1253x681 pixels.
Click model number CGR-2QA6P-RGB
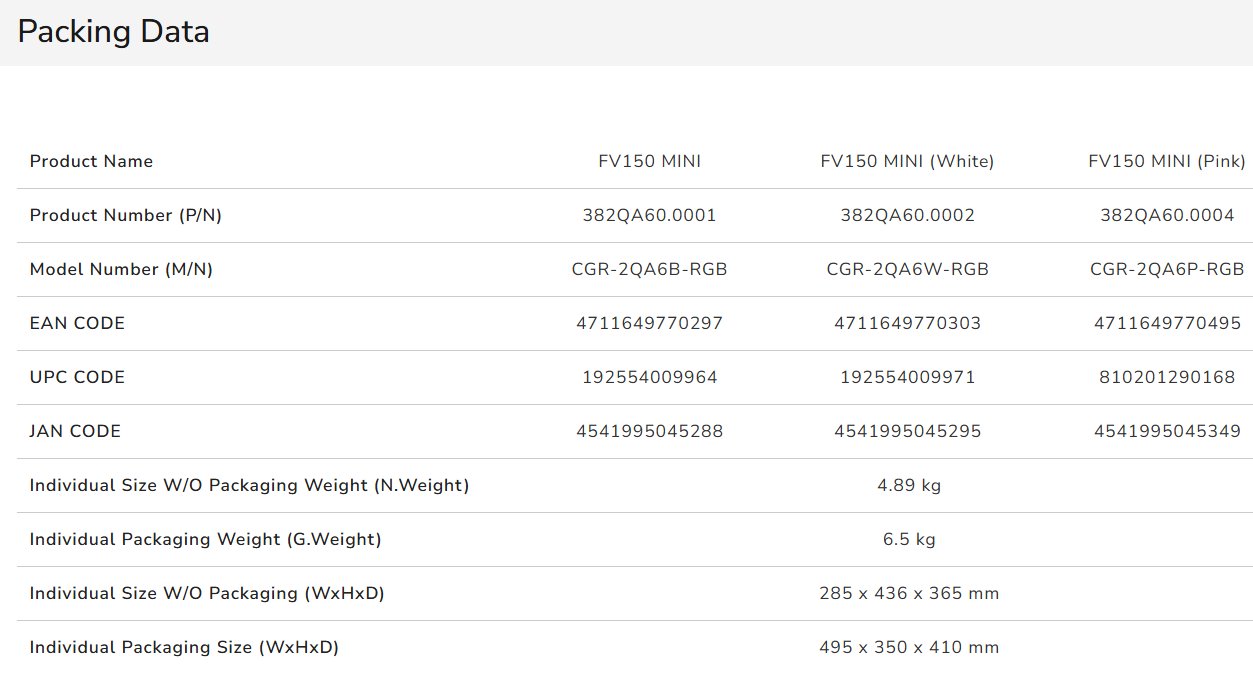click(x=1166, y=270)
